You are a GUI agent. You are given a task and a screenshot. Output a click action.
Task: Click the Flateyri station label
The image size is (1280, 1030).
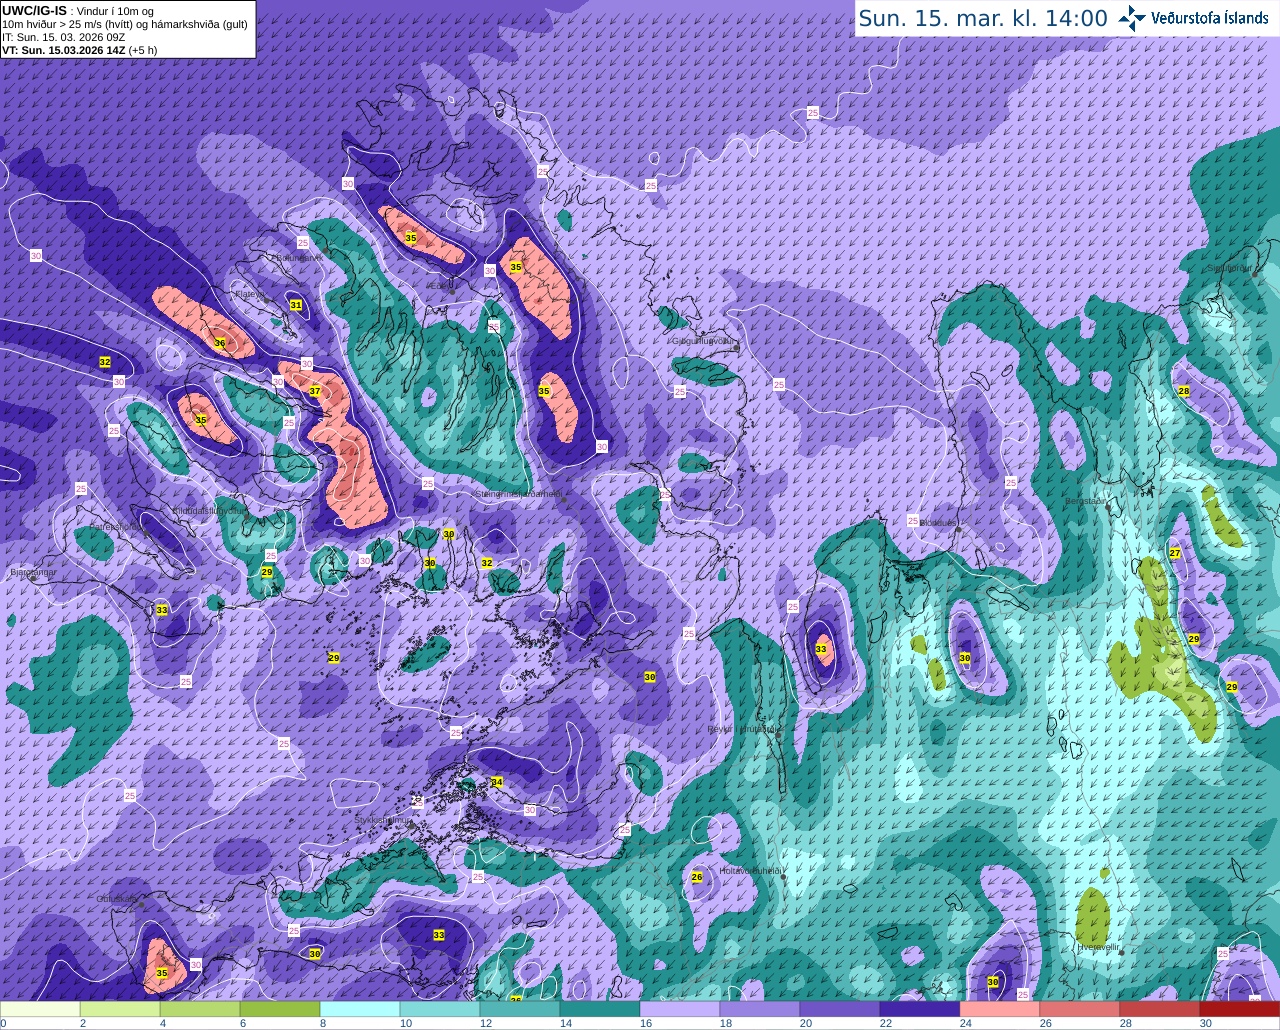[250, 294]
